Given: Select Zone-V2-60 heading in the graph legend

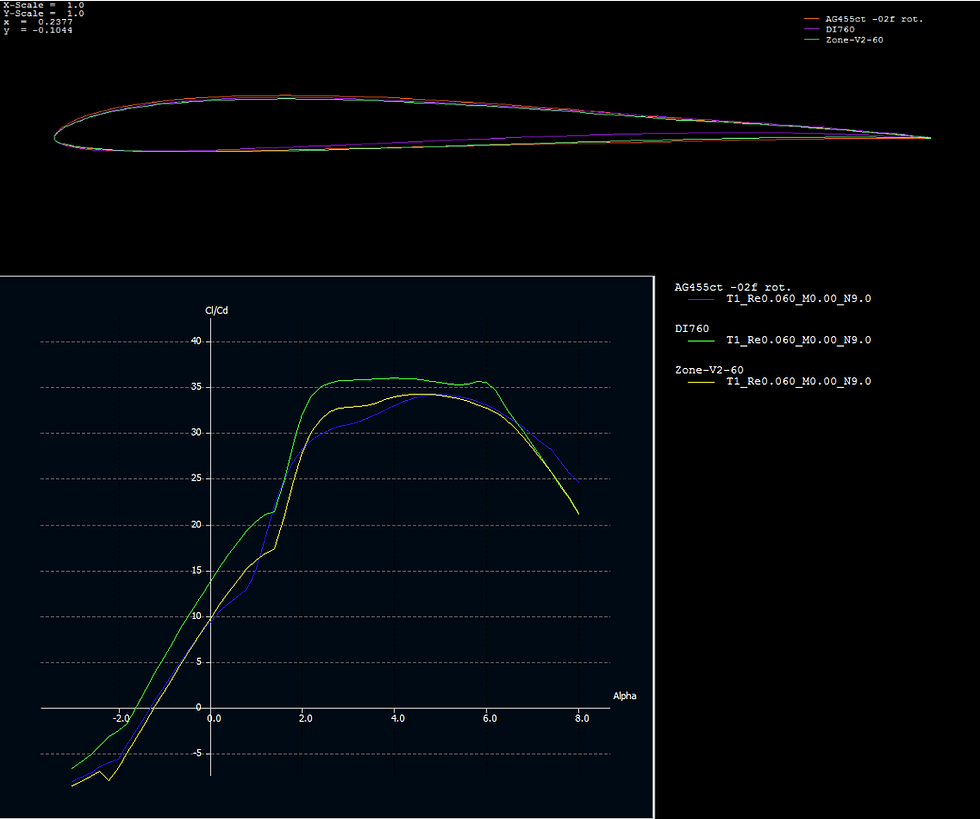Looking at the screenshot, I should (x=709, y=370).
